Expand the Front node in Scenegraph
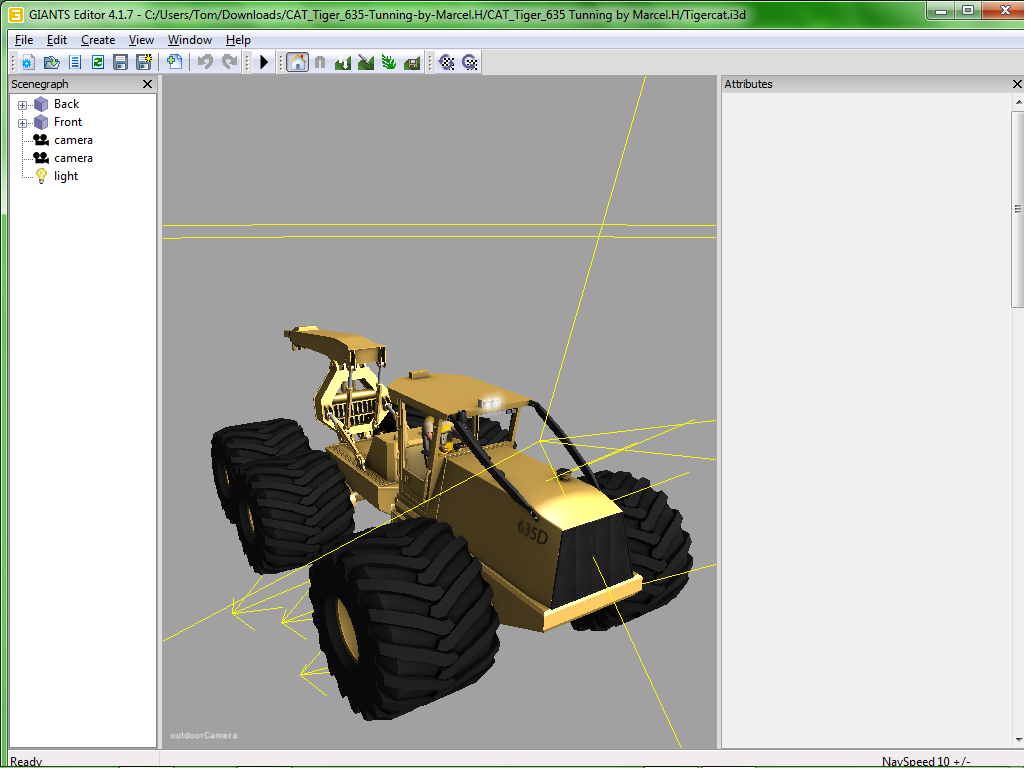 tap(22, 123)
